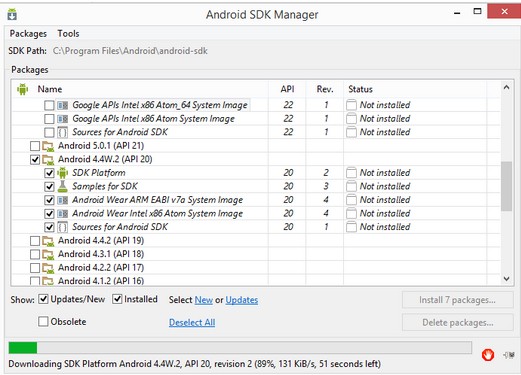Click the Android SDK Manager title bar icon
This screenshot has width=521, height=375.
pyautogui.click(x=12, y=15)
